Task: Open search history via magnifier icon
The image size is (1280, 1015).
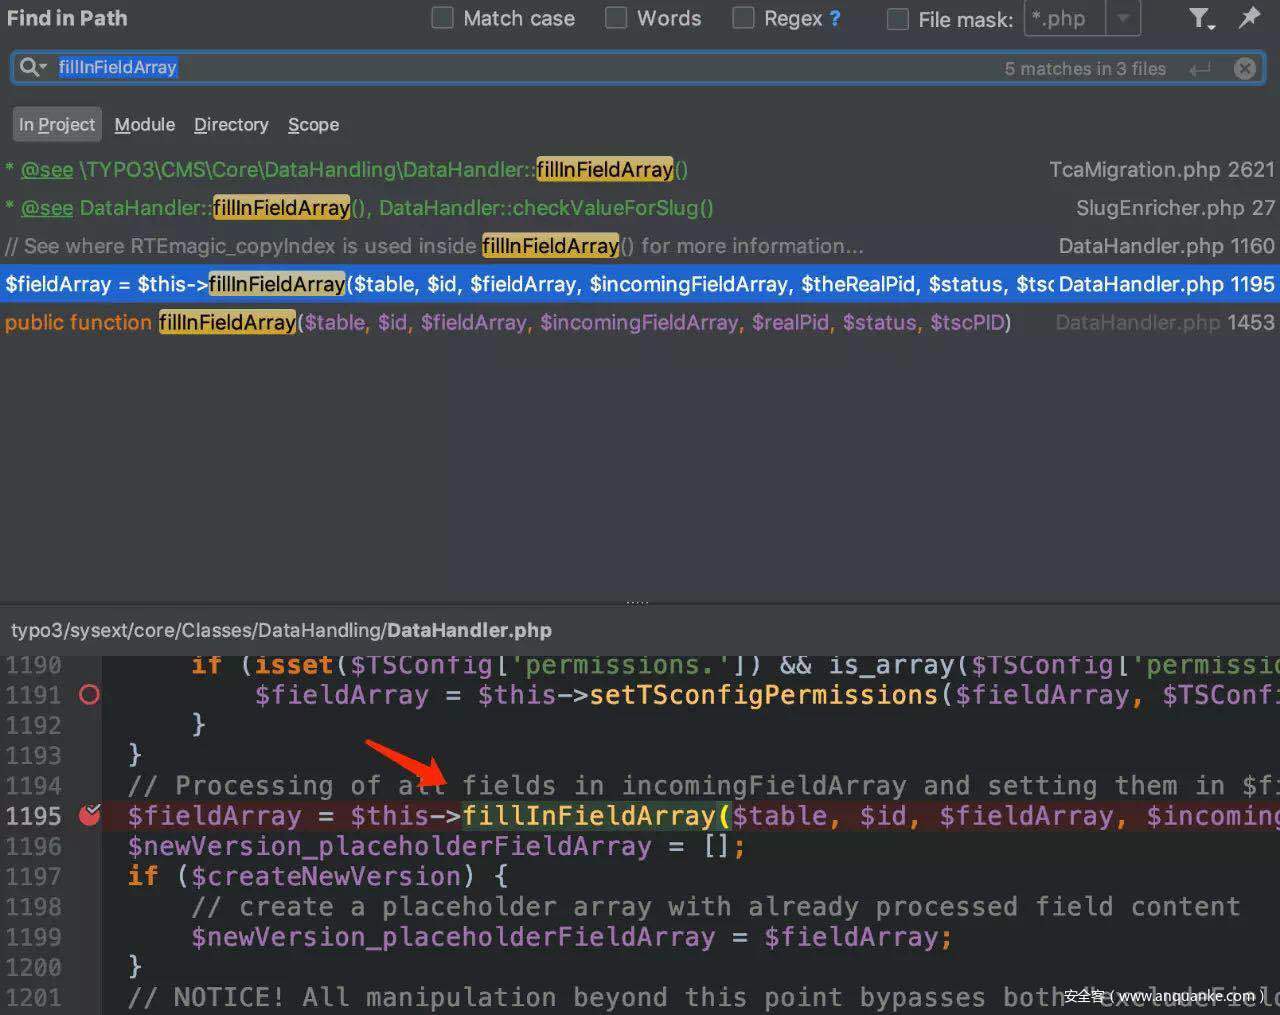Action: 32,67
